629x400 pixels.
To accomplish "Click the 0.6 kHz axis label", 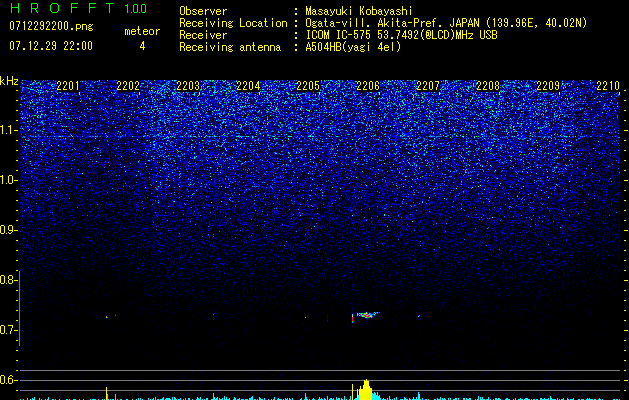I will 8,380.
